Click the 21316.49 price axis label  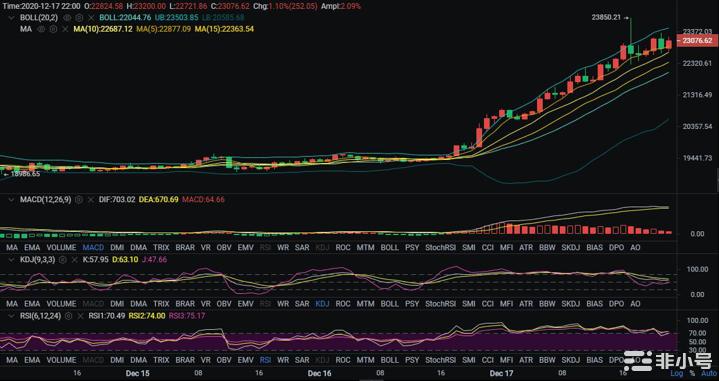click(697, 95)
